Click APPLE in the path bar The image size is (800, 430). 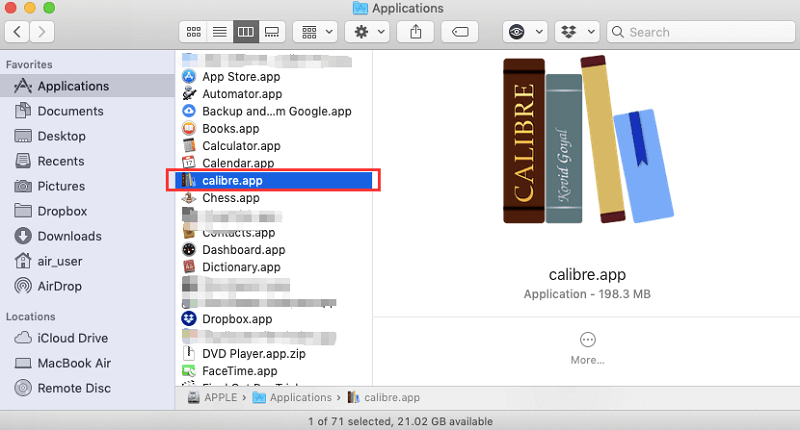[213, 397]
